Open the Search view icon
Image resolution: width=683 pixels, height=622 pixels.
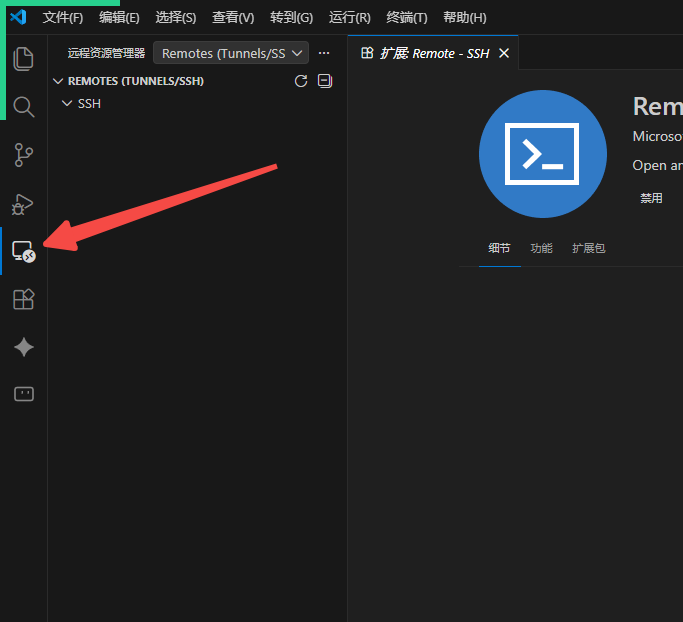(23, 107)
